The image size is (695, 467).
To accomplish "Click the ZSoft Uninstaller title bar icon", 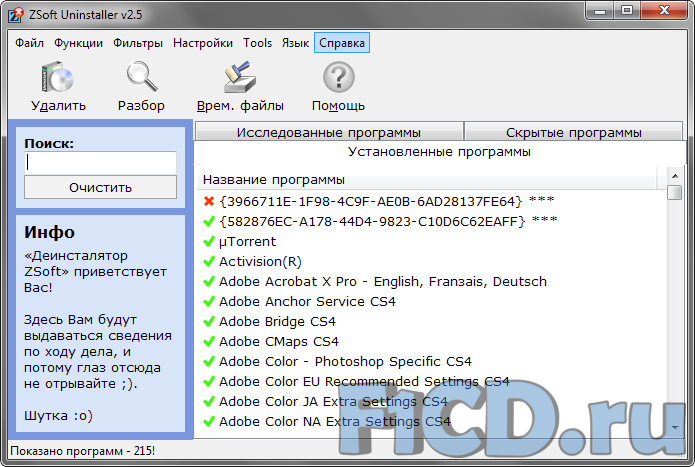I will coord(16,14).
